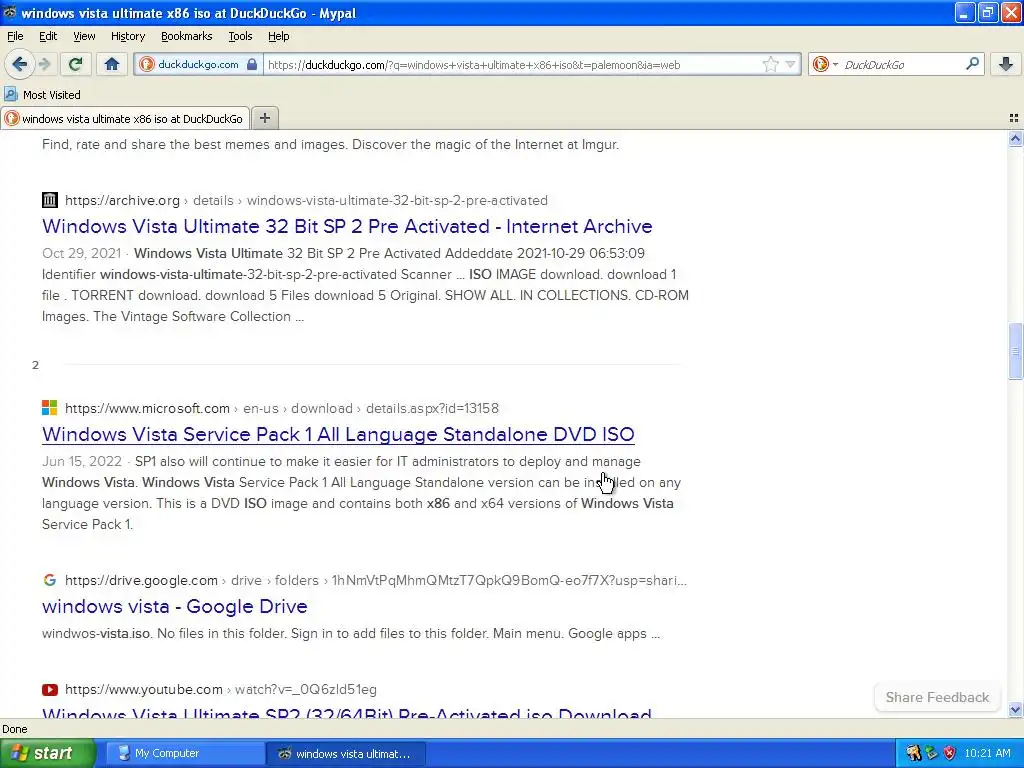
Task: Click the address bar URL field
Action: tap(513, 65)
